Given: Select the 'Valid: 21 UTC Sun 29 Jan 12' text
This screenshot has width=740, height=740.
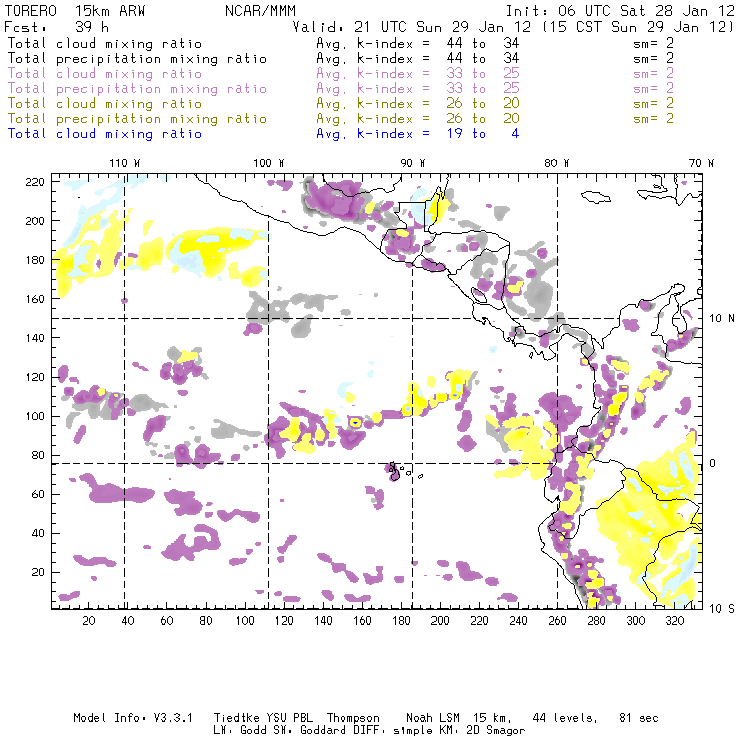Looking at the screenshot, I should [412, 27].
